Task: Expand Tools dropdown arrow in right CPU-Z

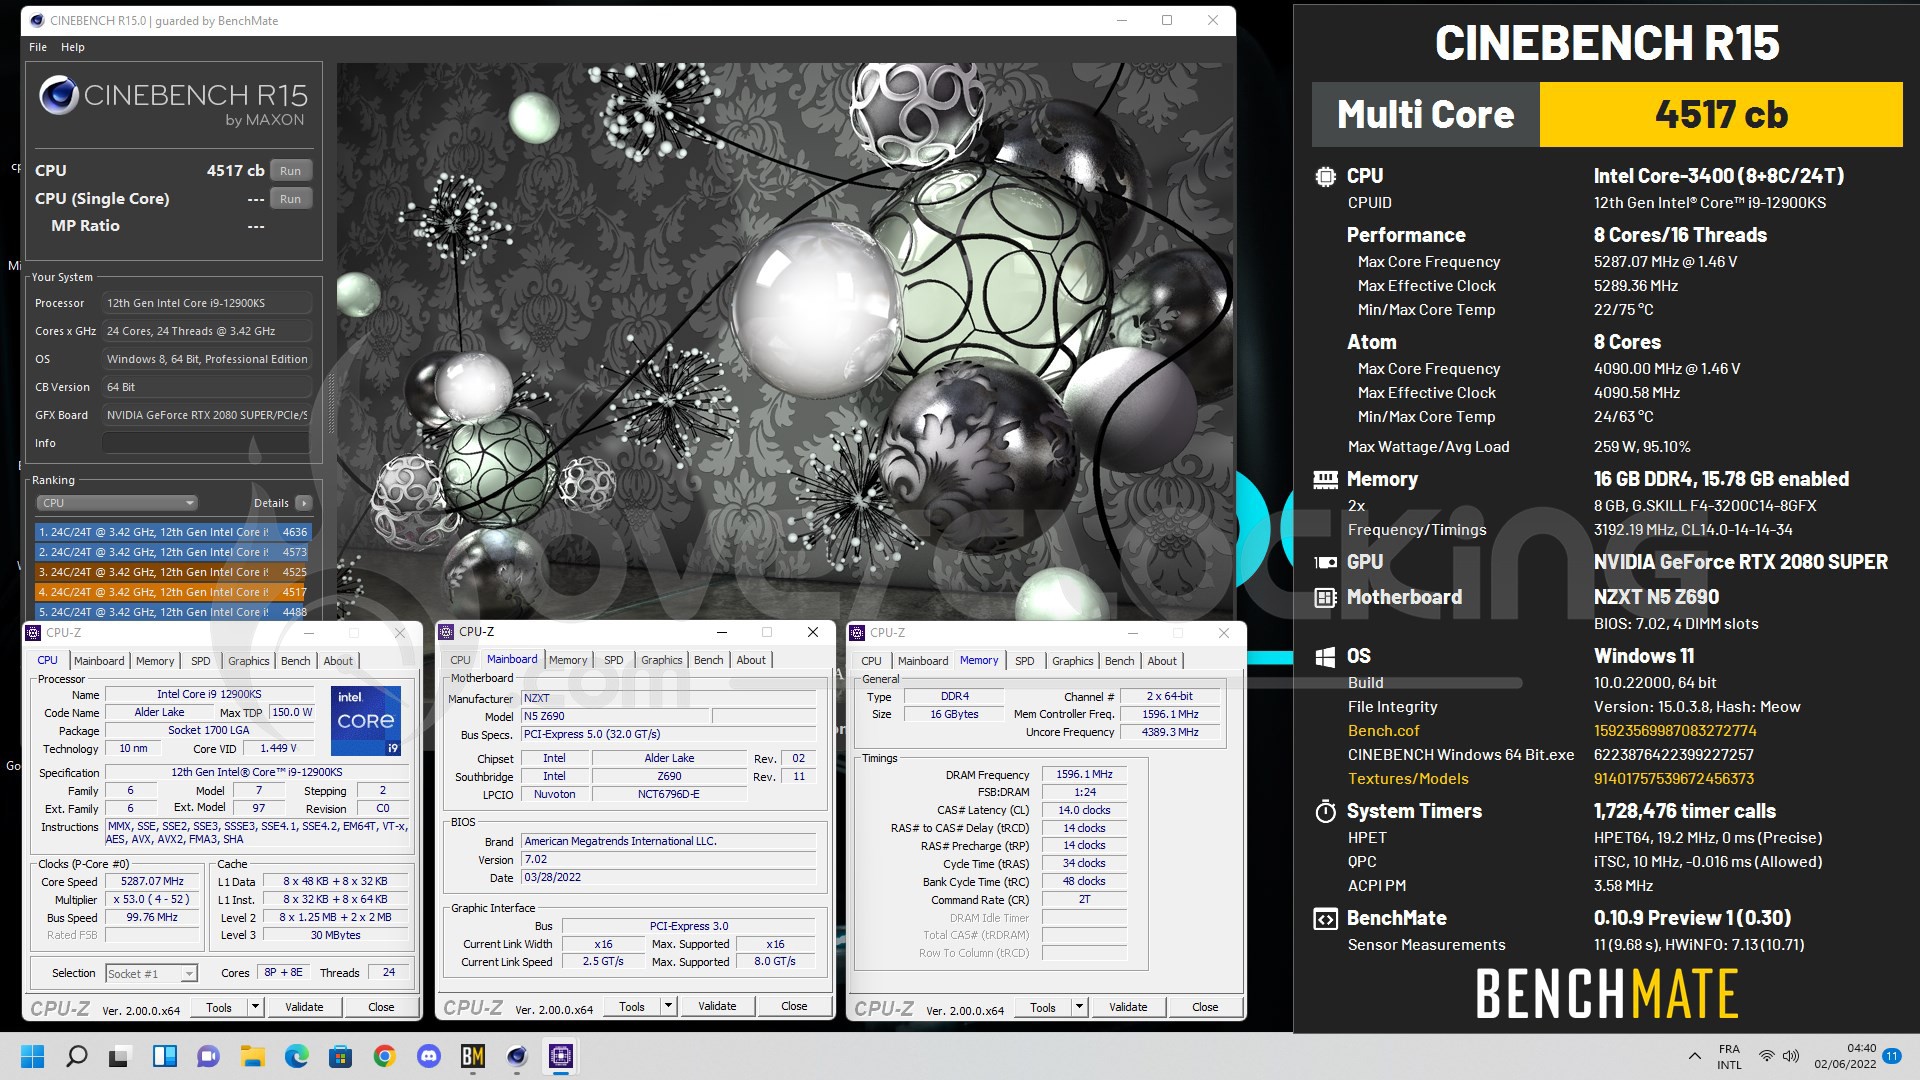Action: pyautogui.click(x=1080, y=1007)
